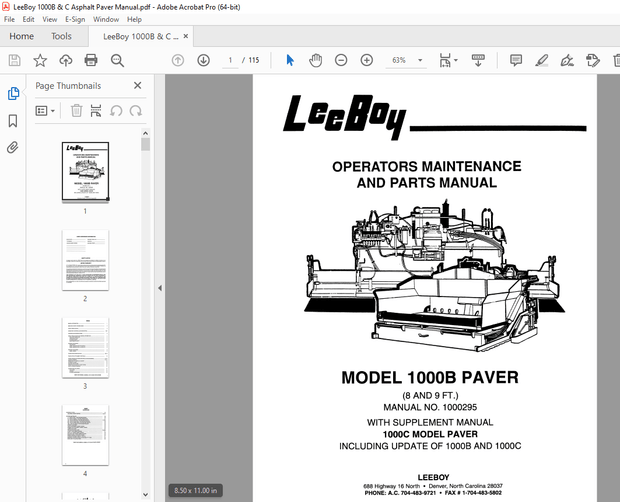Image resolution: width=620 pixels, height=502 pixels.
Task: Select the LeeBoy 1000B & C document tab
Action: (140, 37)
